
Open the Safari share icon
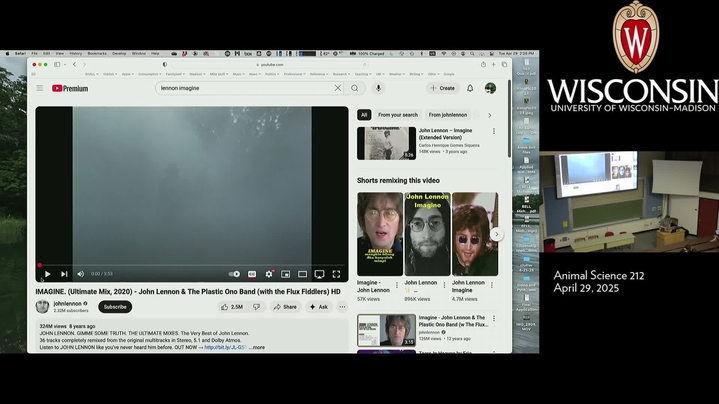coord(483,65)
